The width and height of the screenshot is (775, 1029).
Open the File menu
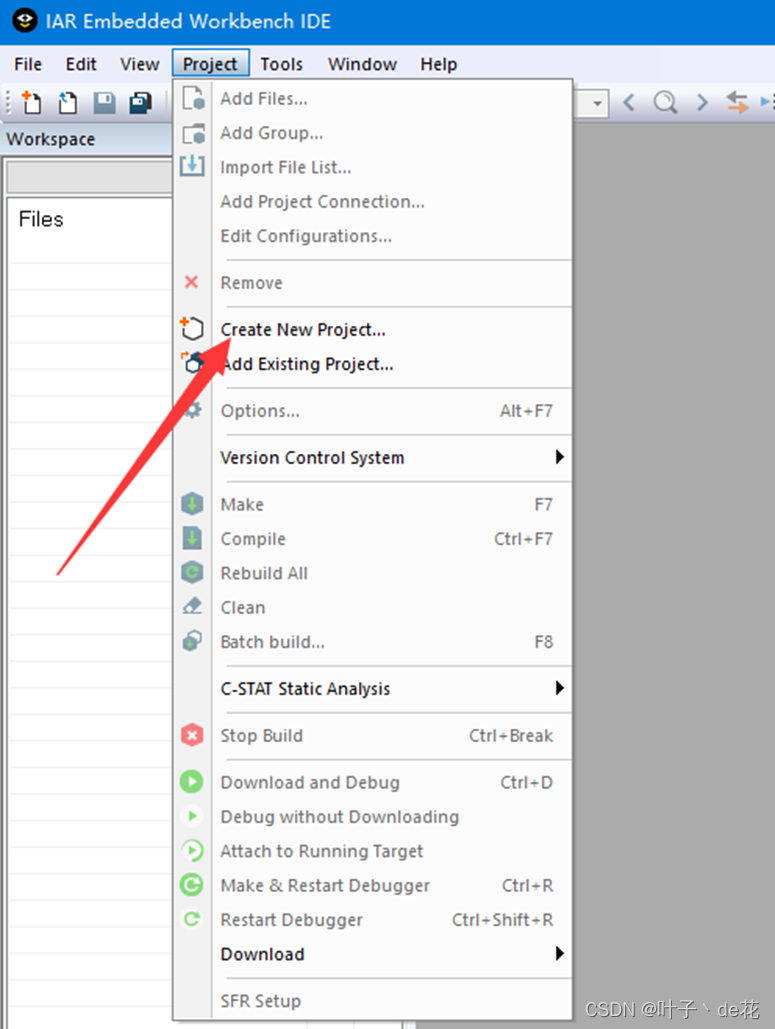point(28,64)
